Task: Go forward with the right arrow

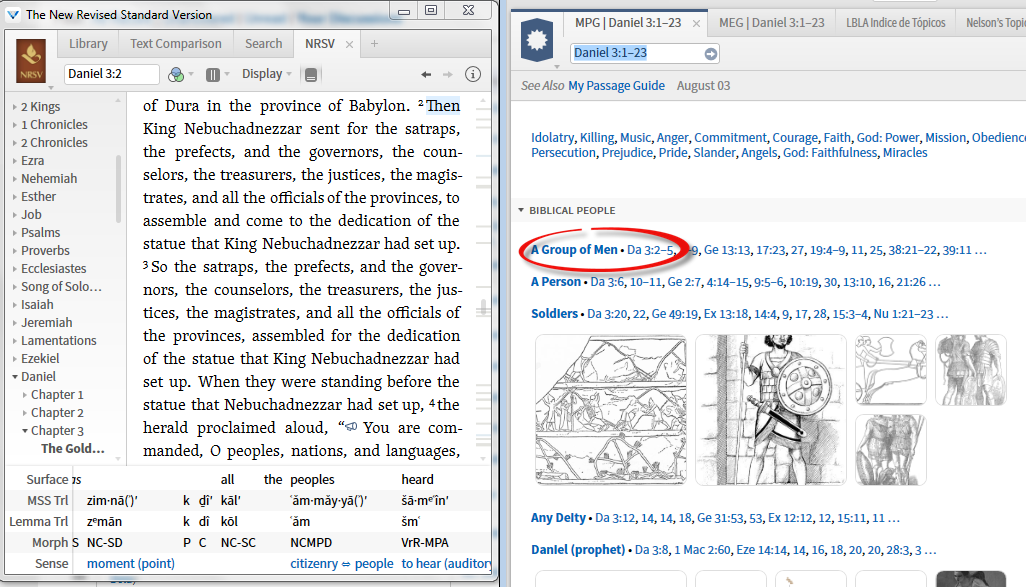Action: pos(448,75)
